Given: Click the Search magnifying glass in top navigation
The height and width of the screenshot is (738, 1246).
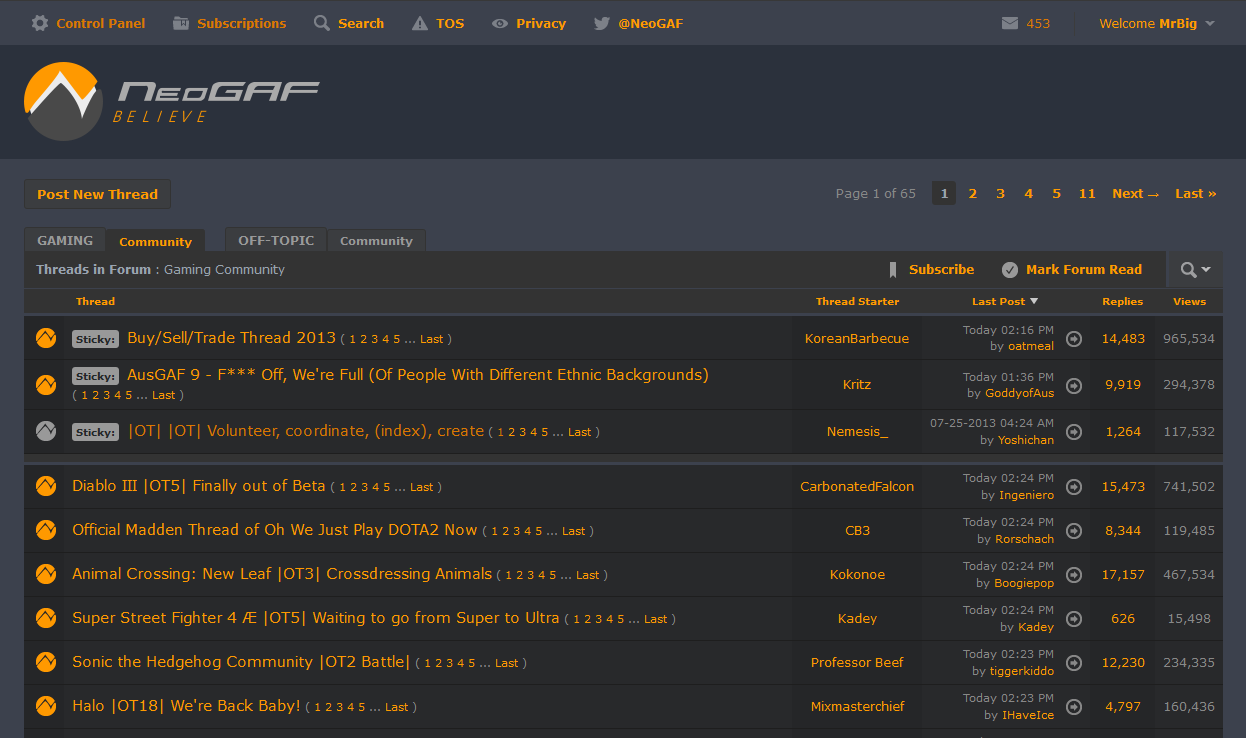Looking at the screenshot, I should [x=320, y=22].
